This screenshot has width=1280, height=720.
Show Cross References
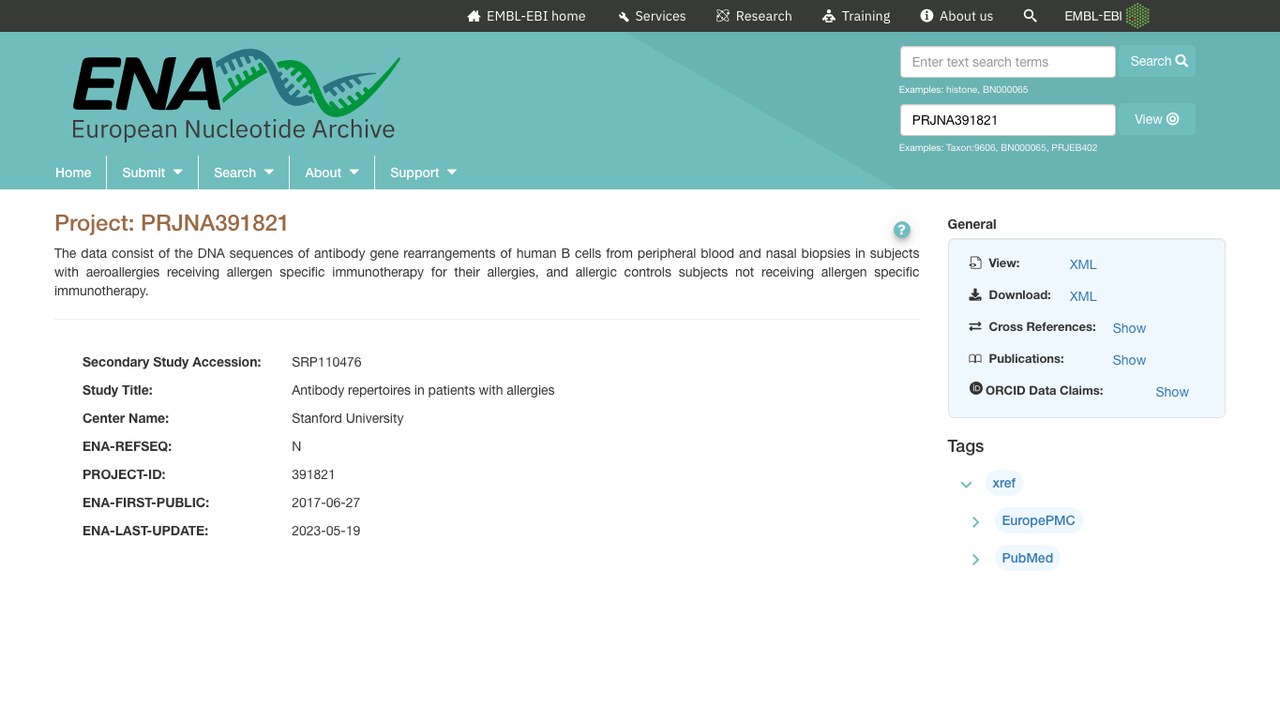pos(1129,328)
